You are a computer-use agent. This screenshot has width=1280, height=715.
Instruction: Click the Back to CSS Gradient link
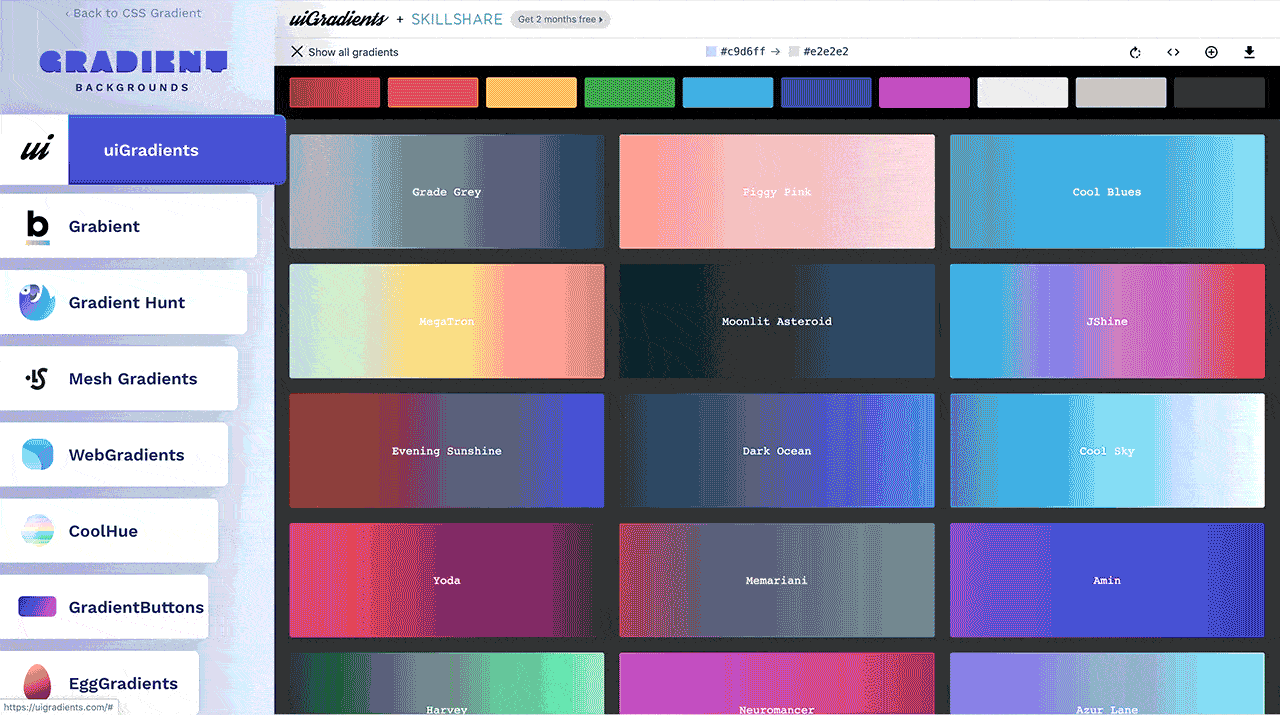[133, 13]
